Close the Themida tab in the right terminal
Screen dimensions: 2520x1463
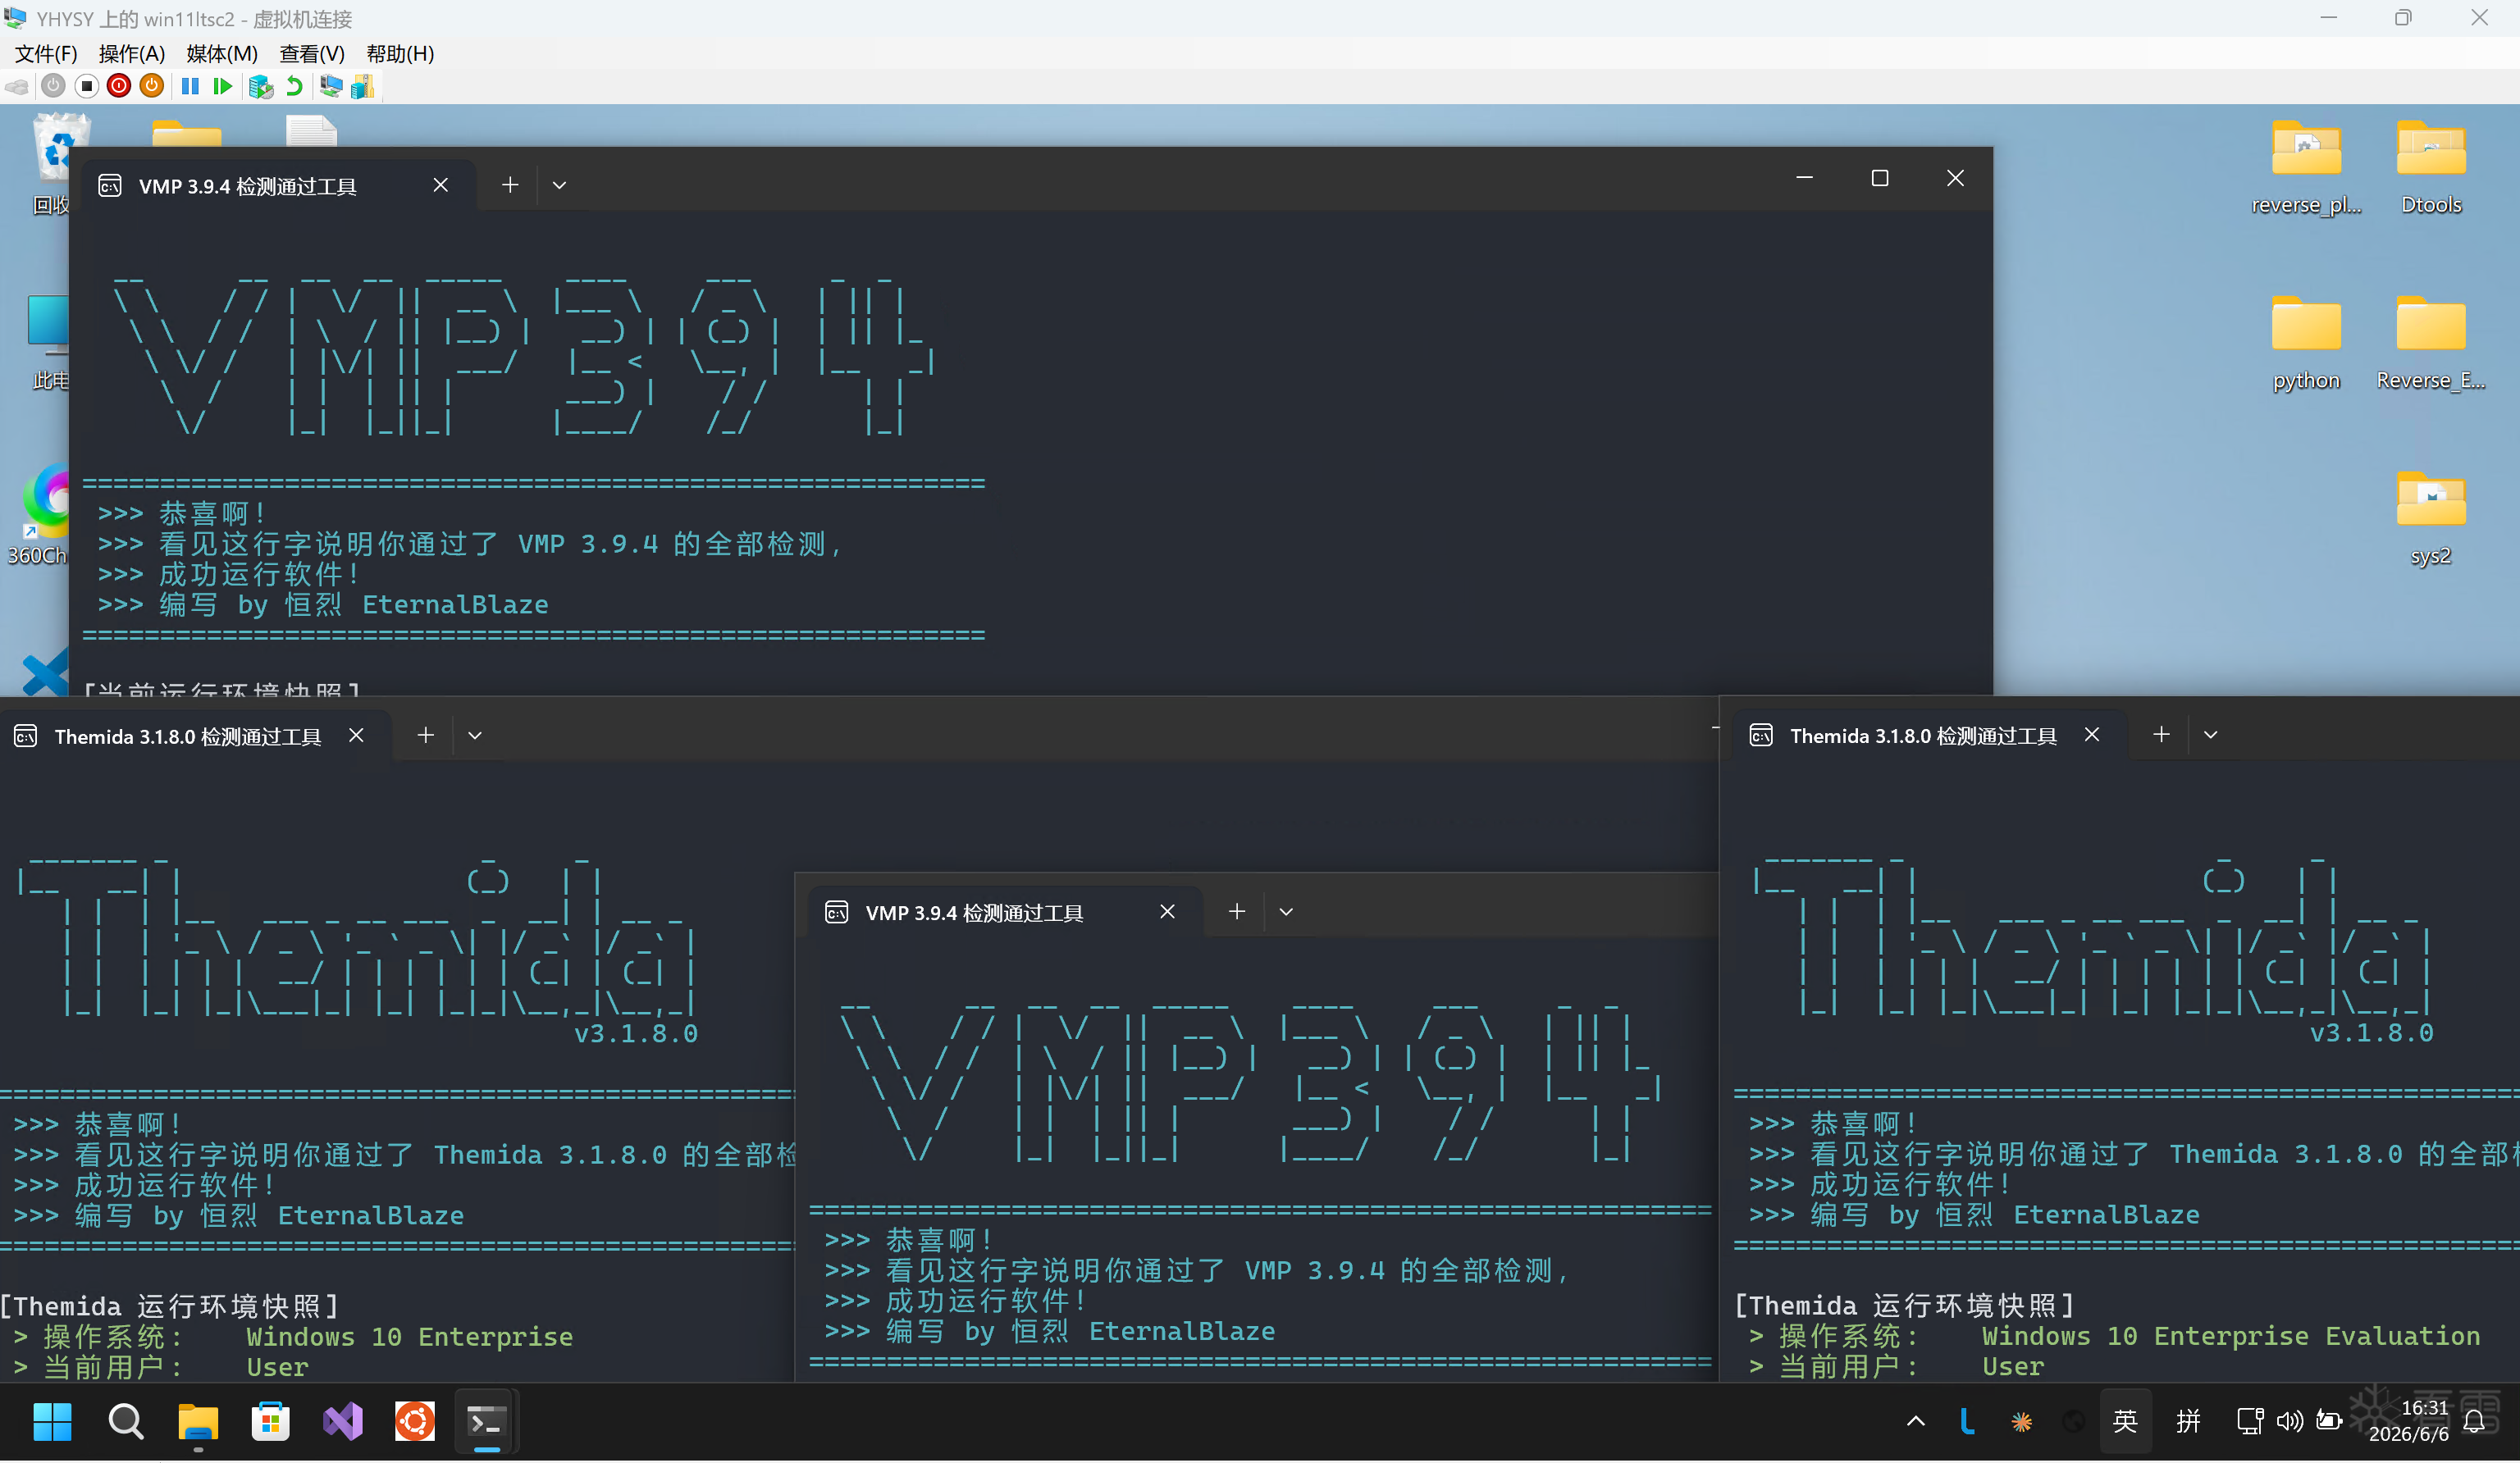(x=2092, y=735)
